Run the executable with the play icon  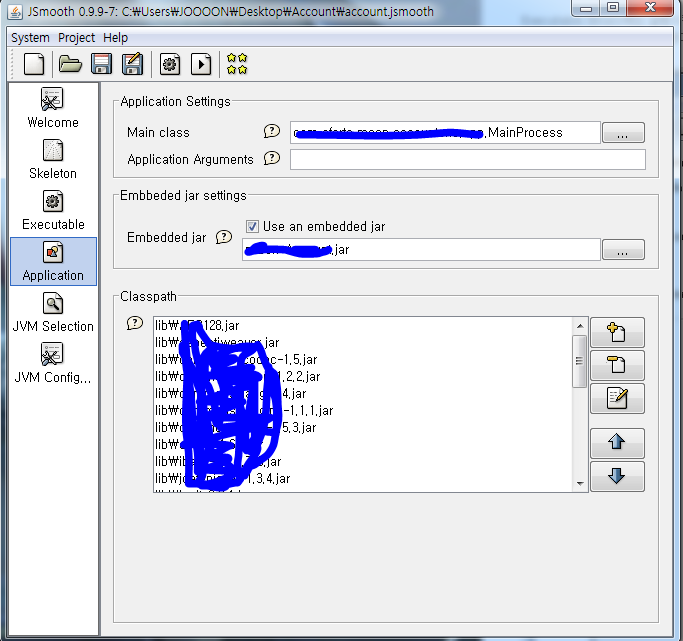tap(201, 64)
